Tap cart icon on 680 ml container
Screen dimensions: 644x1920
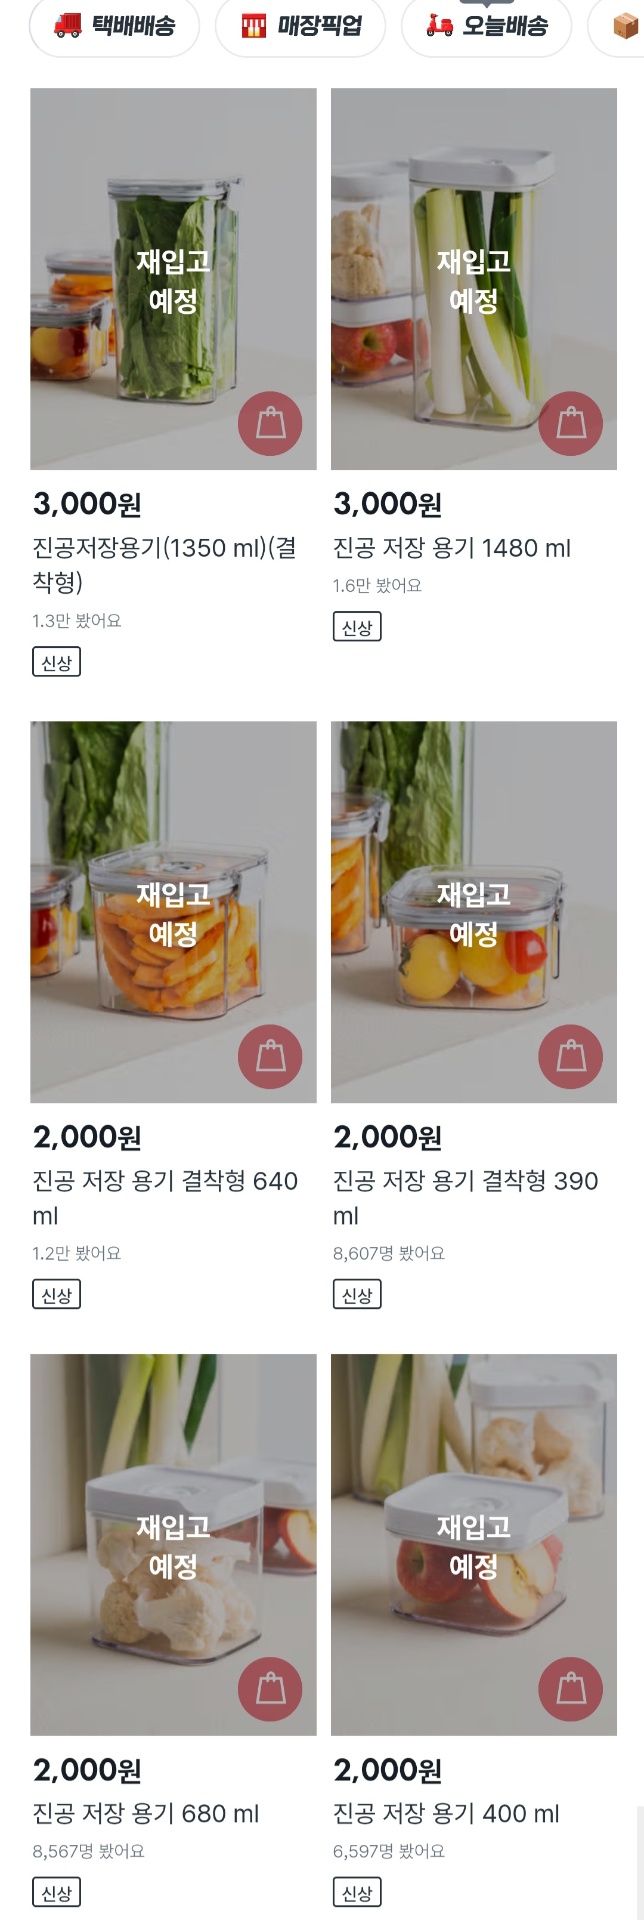pos(270,1689)
